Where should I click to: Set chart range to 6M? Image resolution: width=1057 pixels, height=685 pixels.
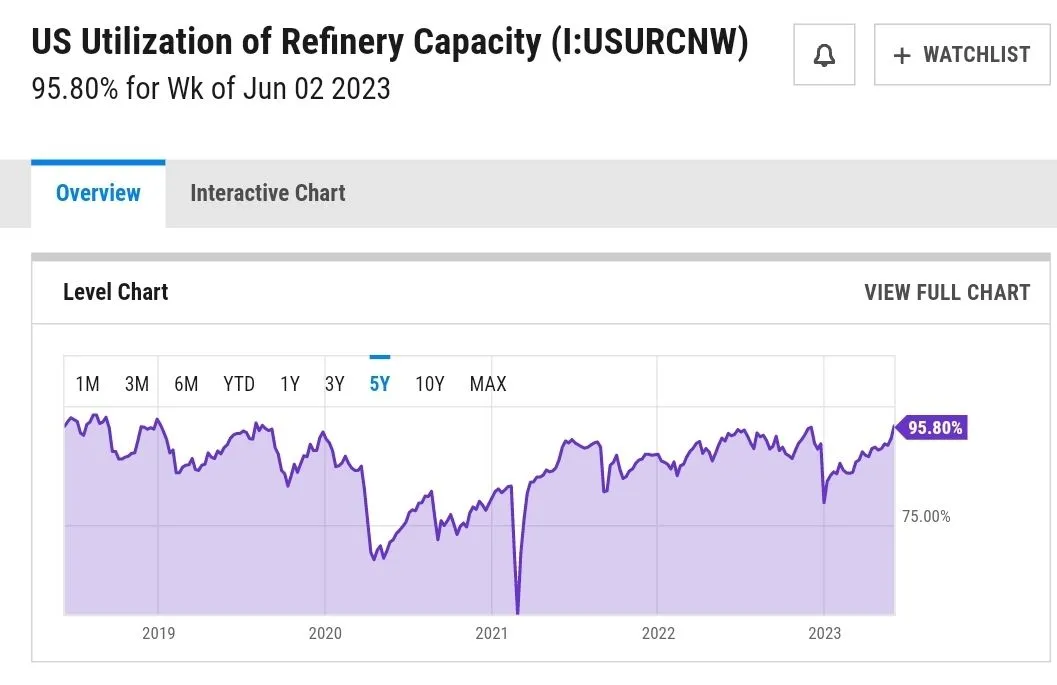coord(186,384)
